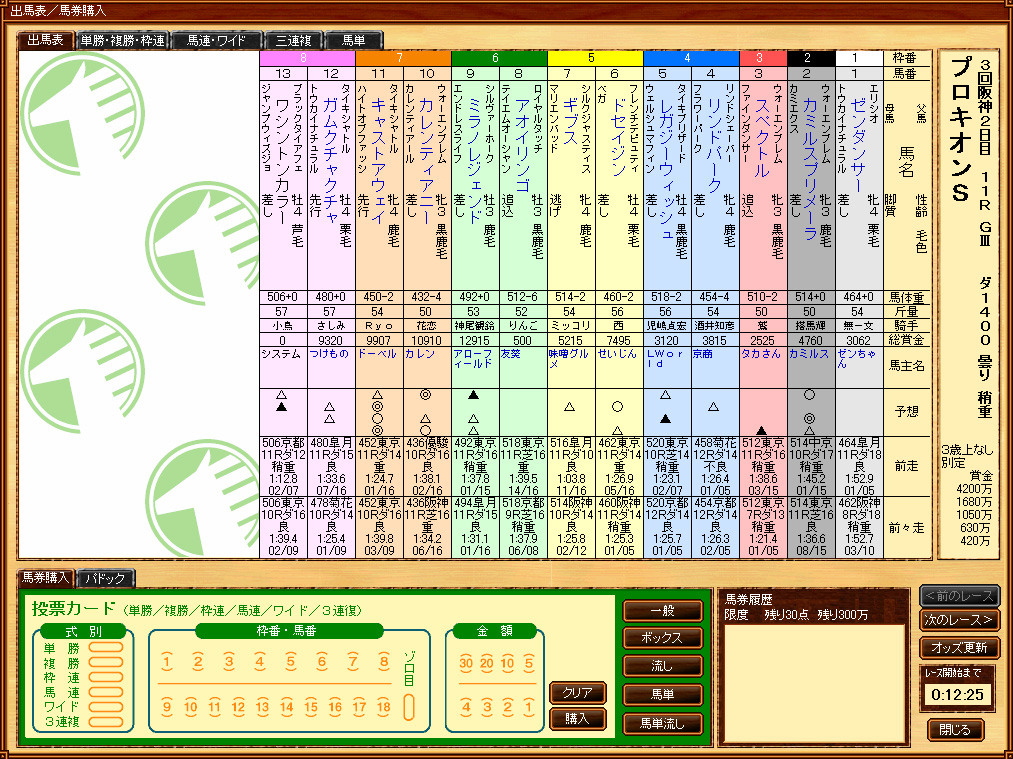Image resolution: width=1013 pixels, height=759 pixels.
Task: Mark the 3連複 bet type bubble
Action: coord(106,721)
